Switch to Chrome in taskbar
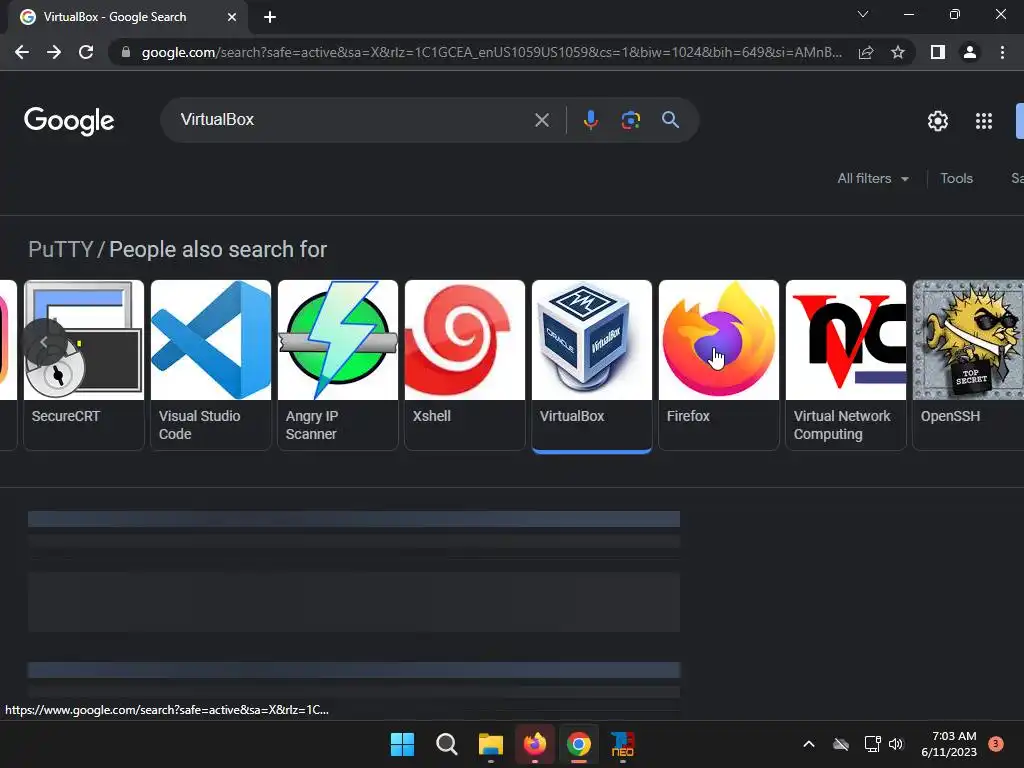1024x768 pixels. pyautogui.click(x=579, y=744)
